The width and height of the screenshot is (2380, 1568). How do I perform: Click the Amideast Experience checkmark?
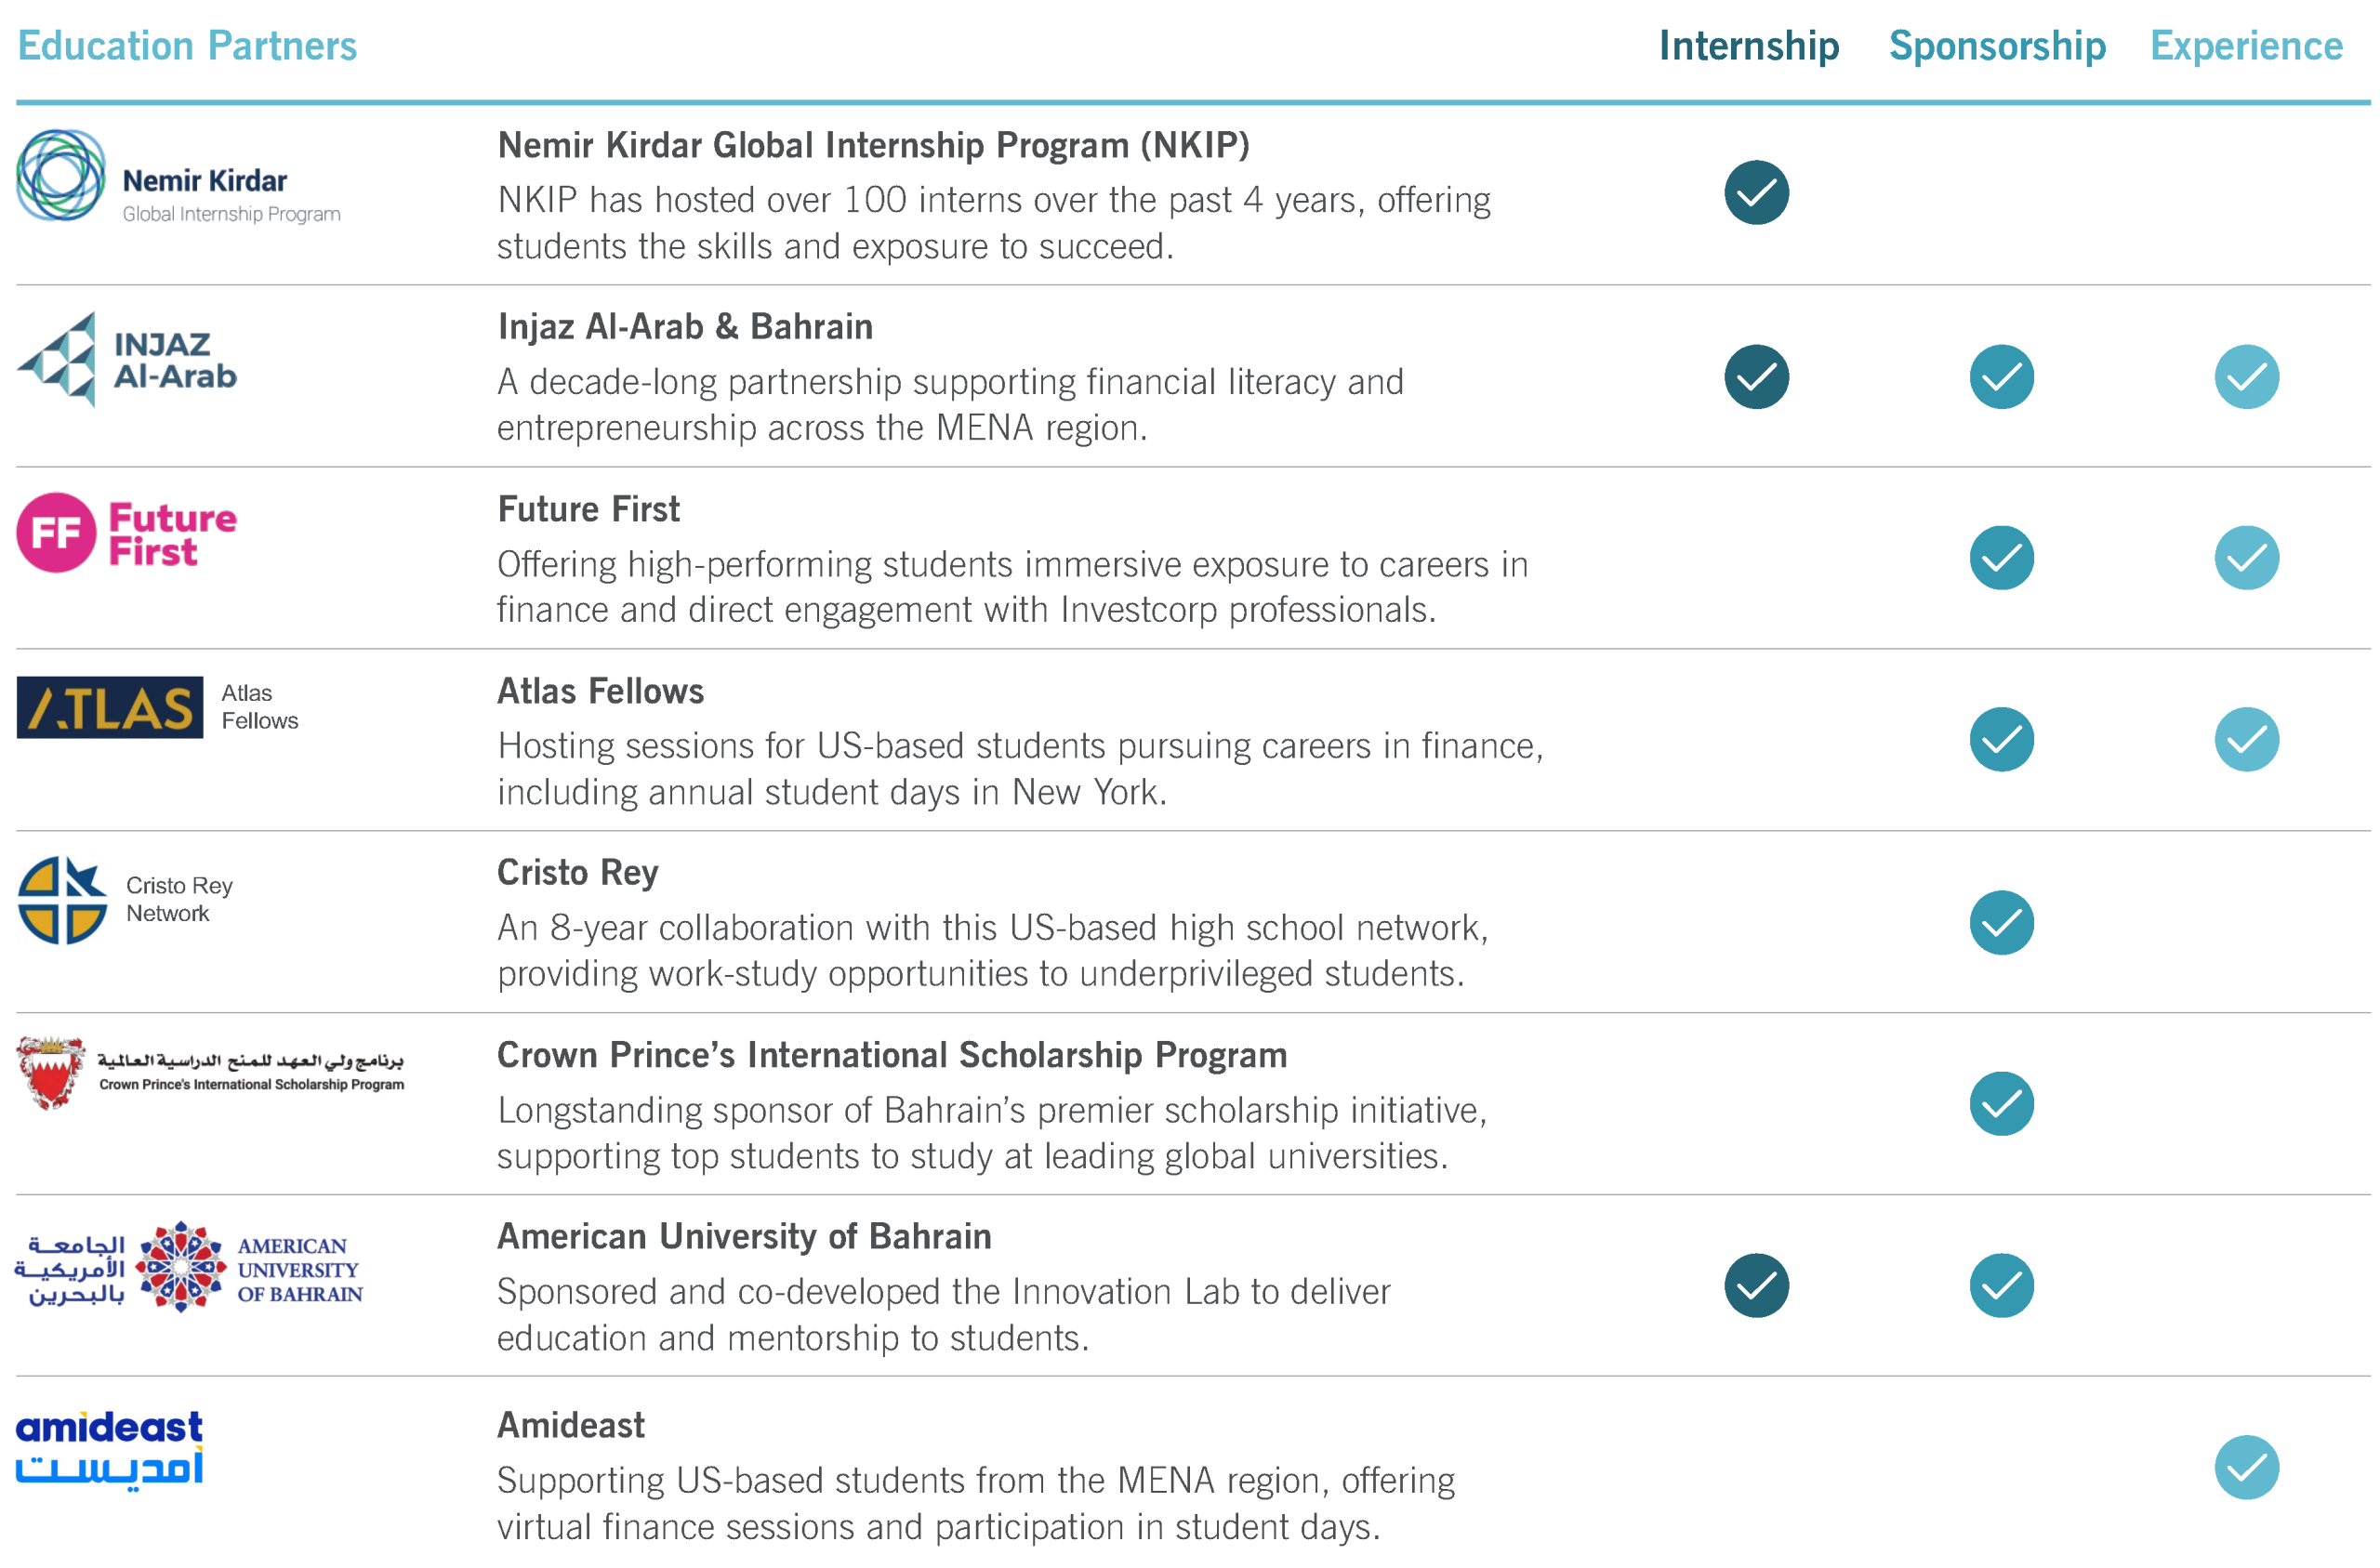[2246, 1467]
